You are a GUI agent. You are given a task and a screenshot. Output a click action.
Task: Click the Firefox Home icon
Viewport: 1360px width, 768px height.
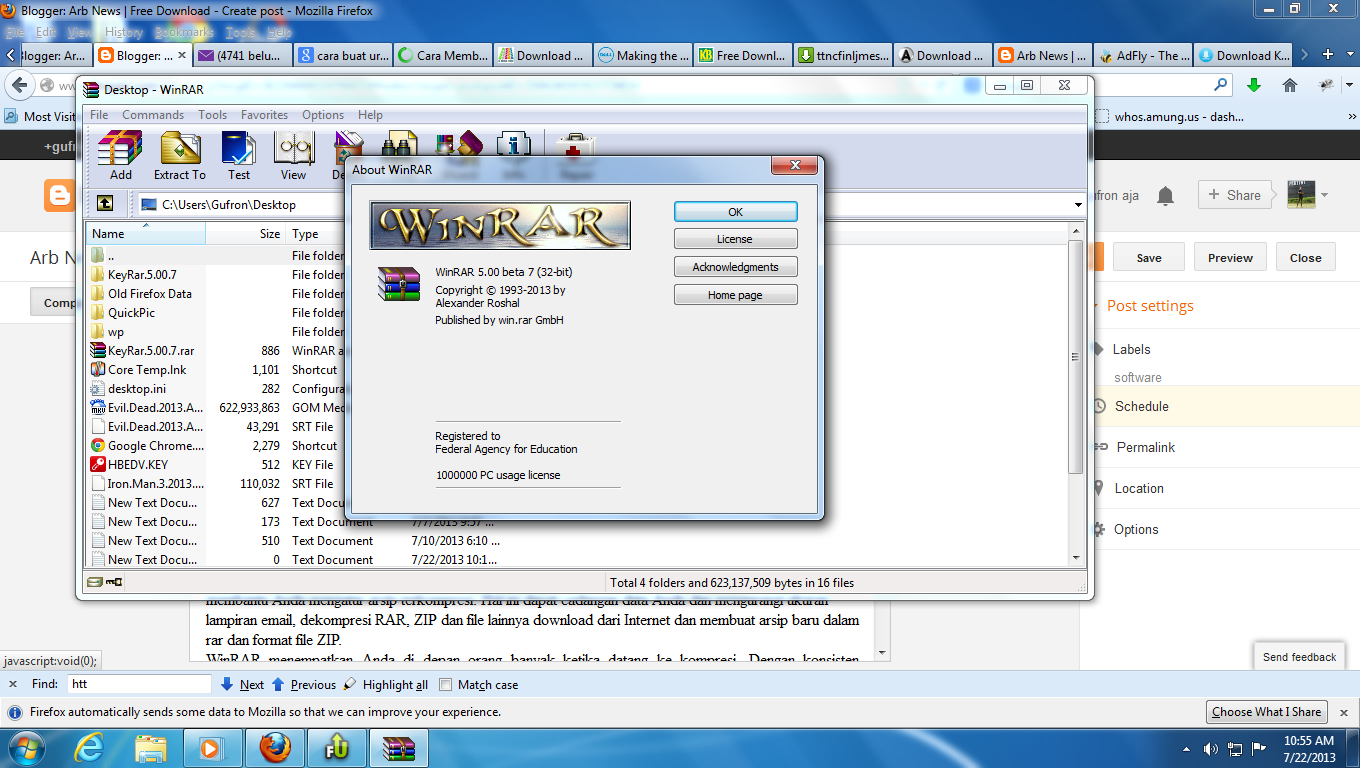click(1290, 85)
